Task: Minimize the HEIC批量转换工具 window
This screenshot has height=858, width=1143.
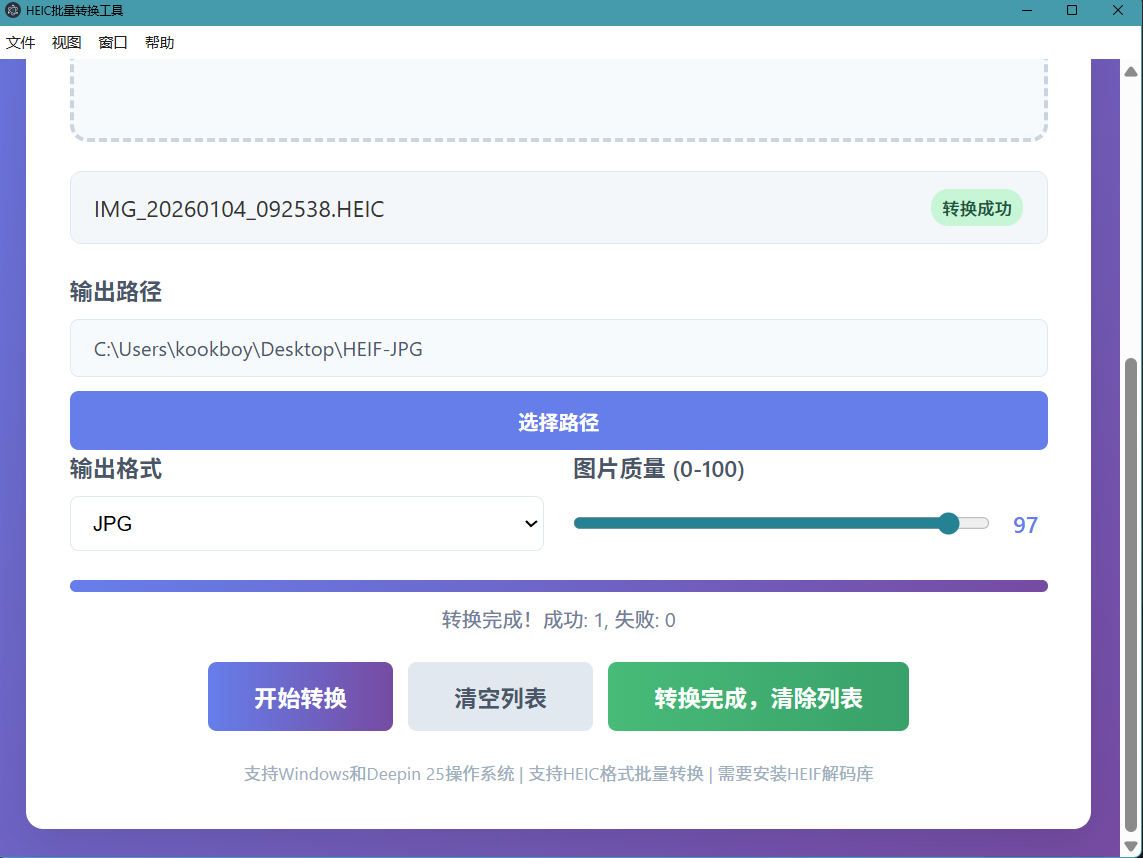Action: [1026, 10]
